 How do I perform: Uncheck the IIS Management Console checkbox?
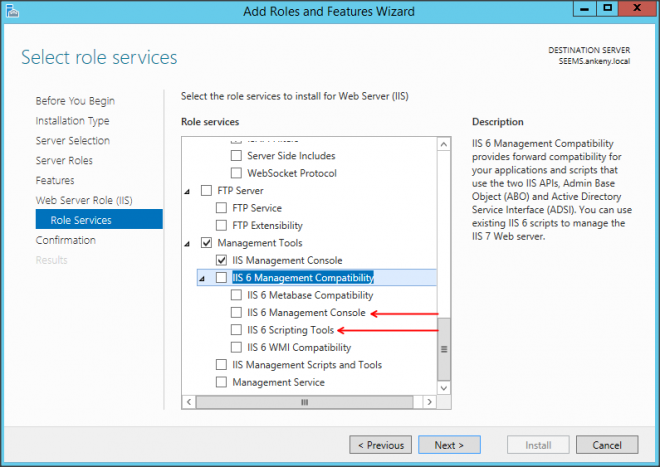tap(222, 260)
